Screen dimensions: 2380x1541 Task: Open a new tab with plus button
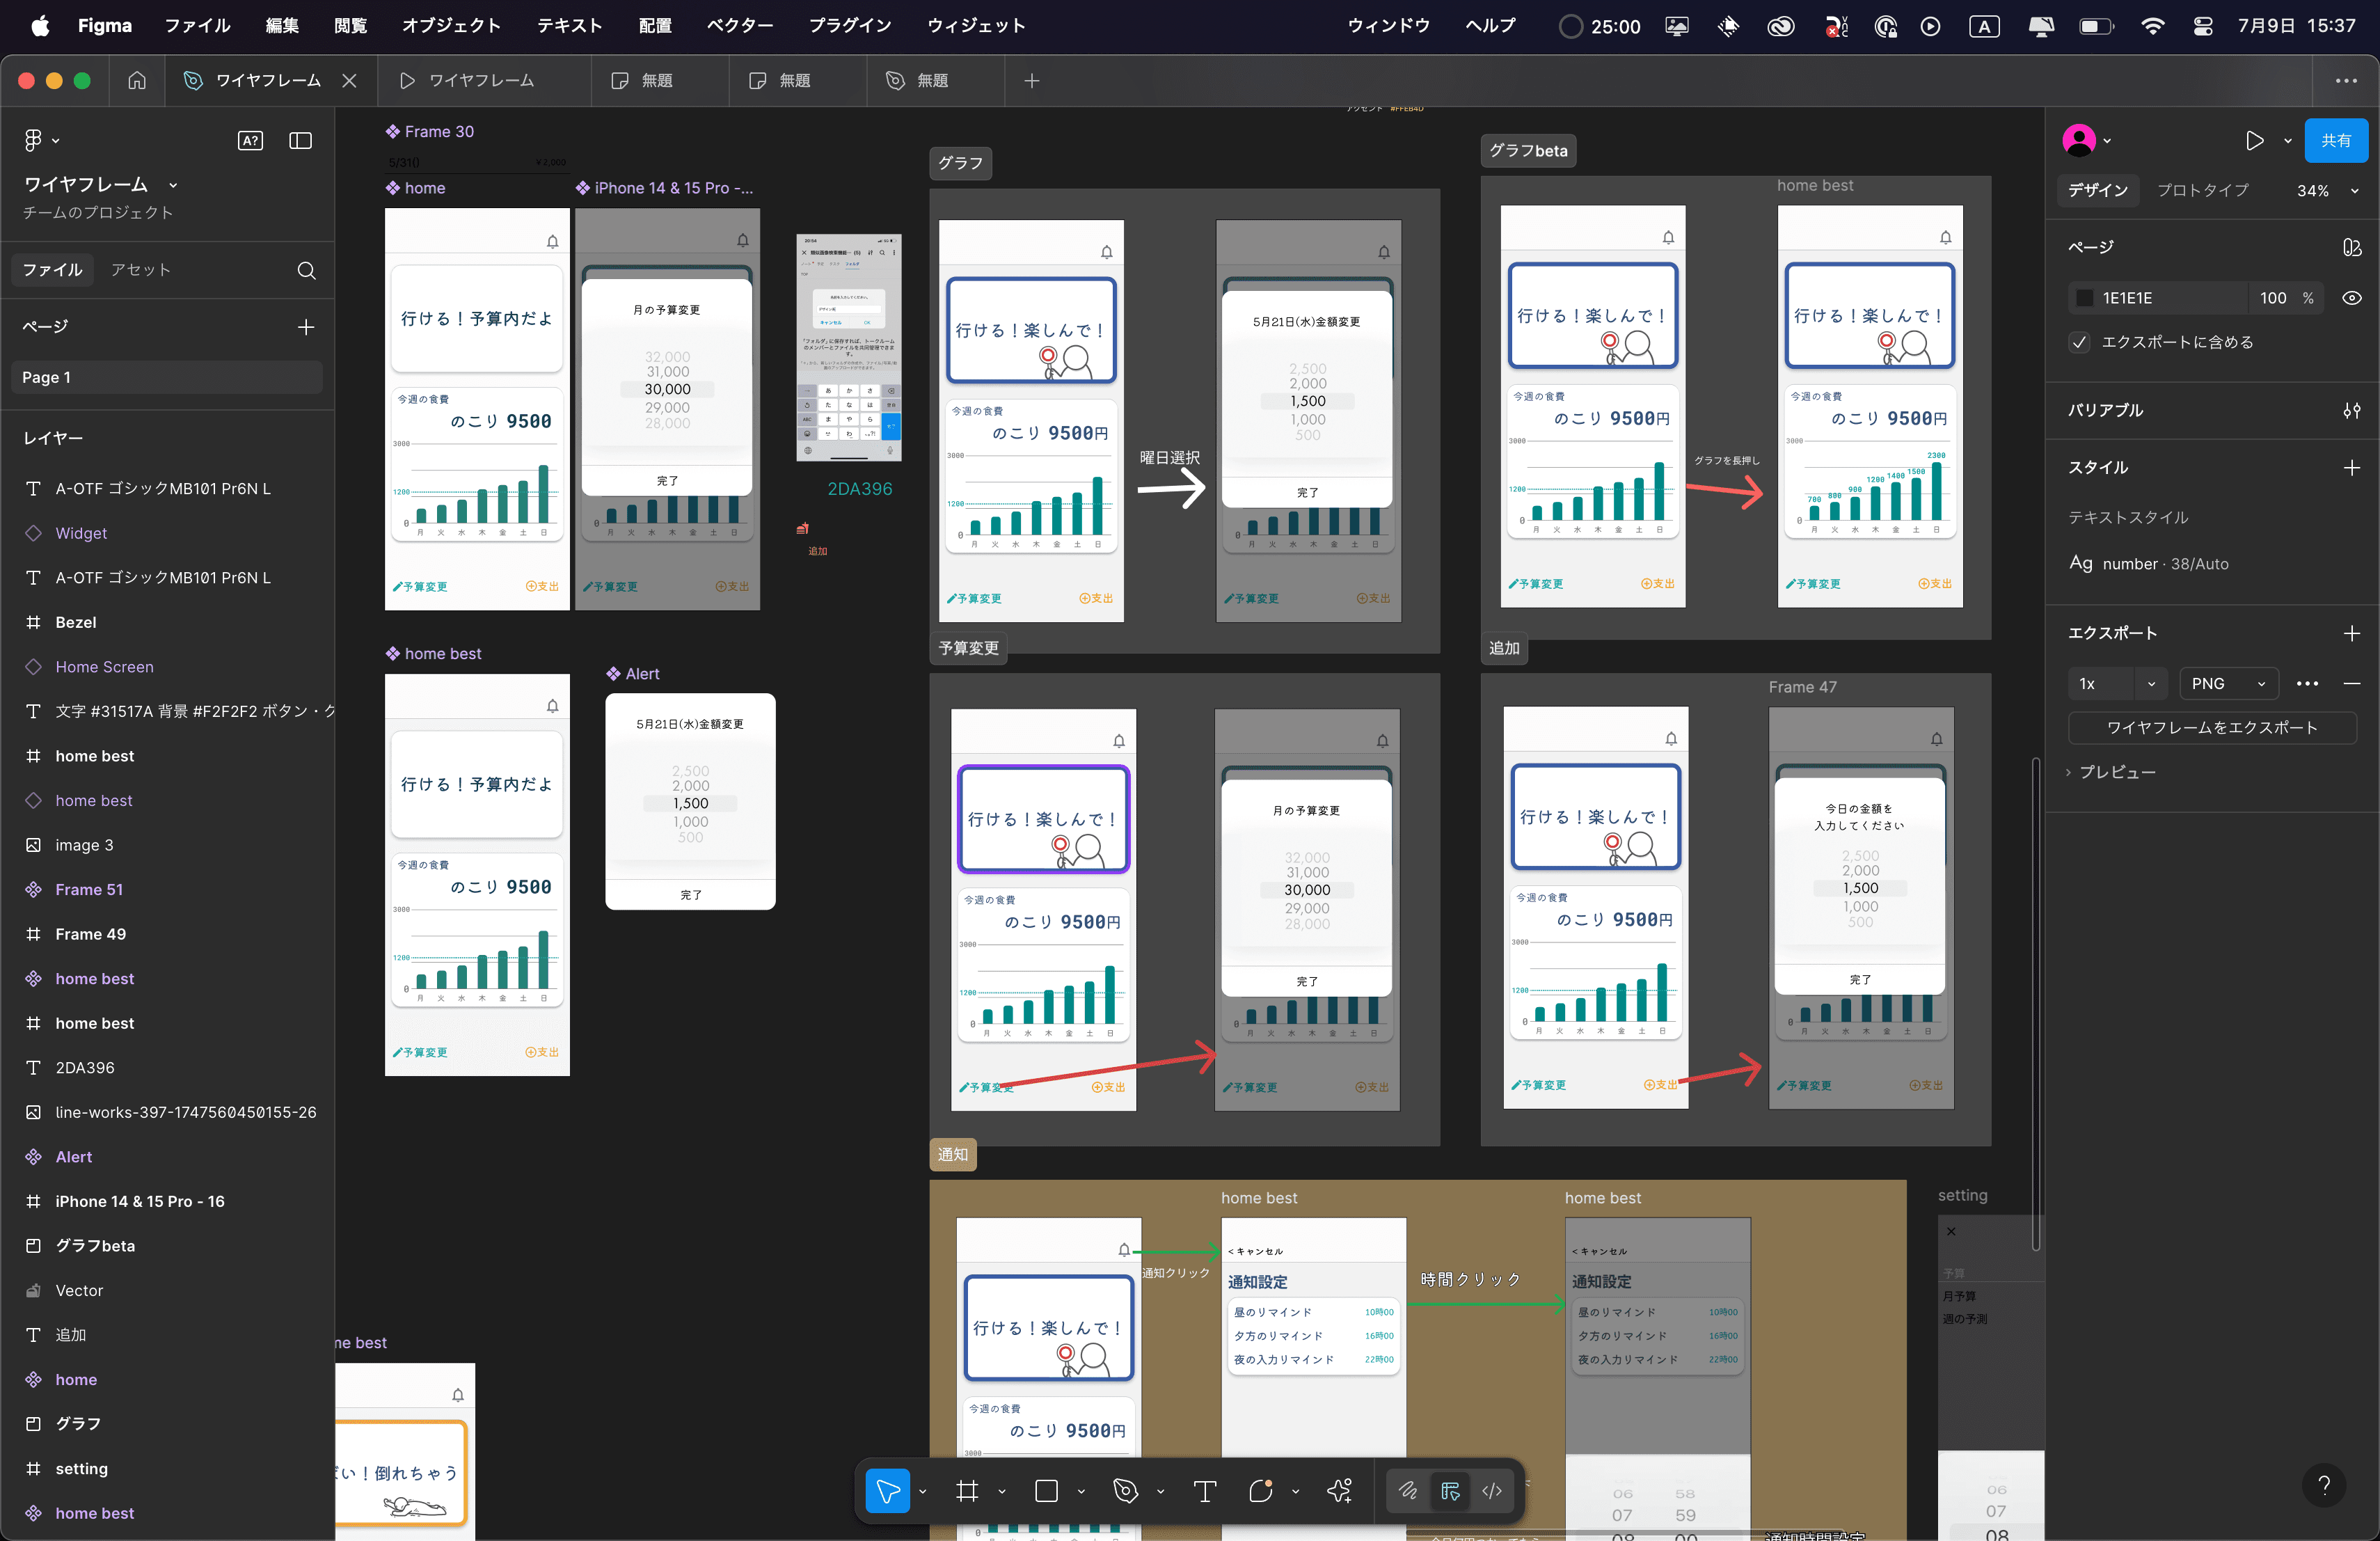[1032, 80]
